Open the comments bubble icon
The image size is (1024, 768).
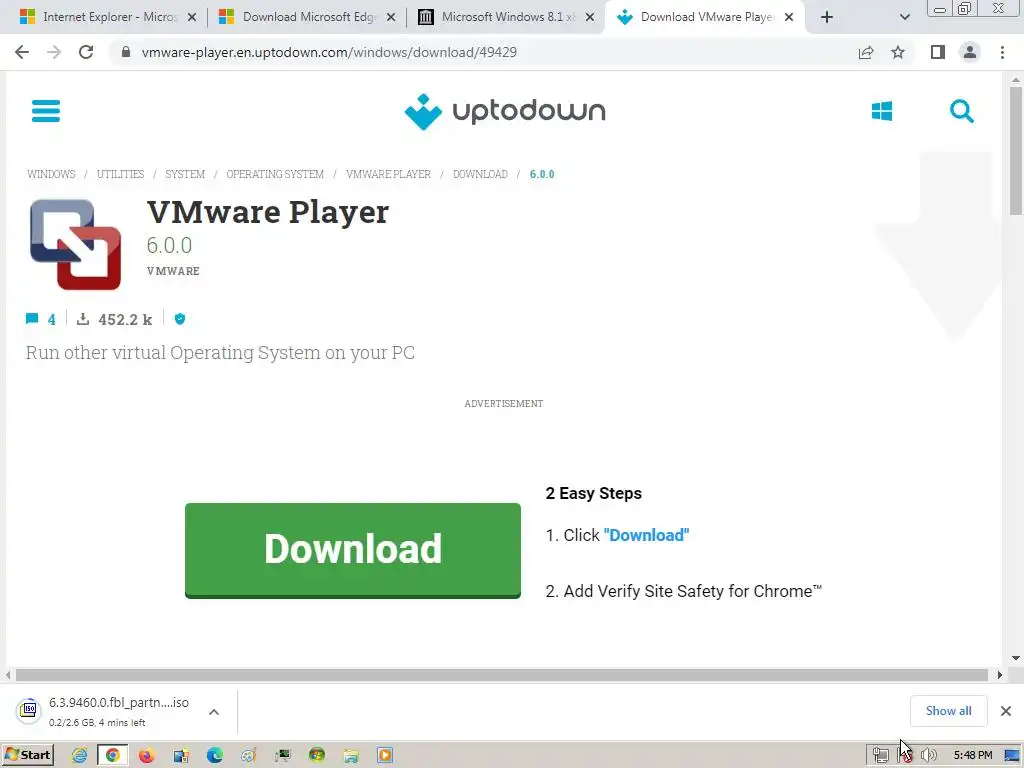pos(32,319)
